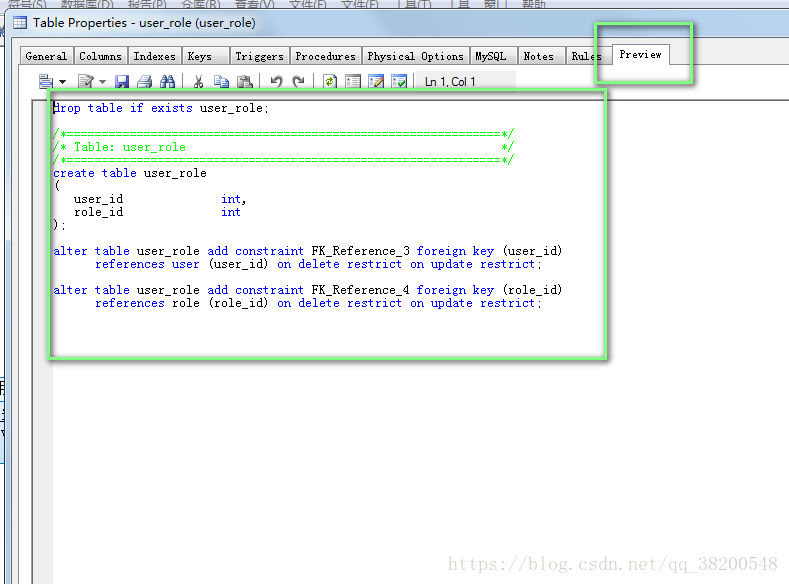The image size is (789, 584).
Task: Open the editor menu icon
Action: point(46,81)
